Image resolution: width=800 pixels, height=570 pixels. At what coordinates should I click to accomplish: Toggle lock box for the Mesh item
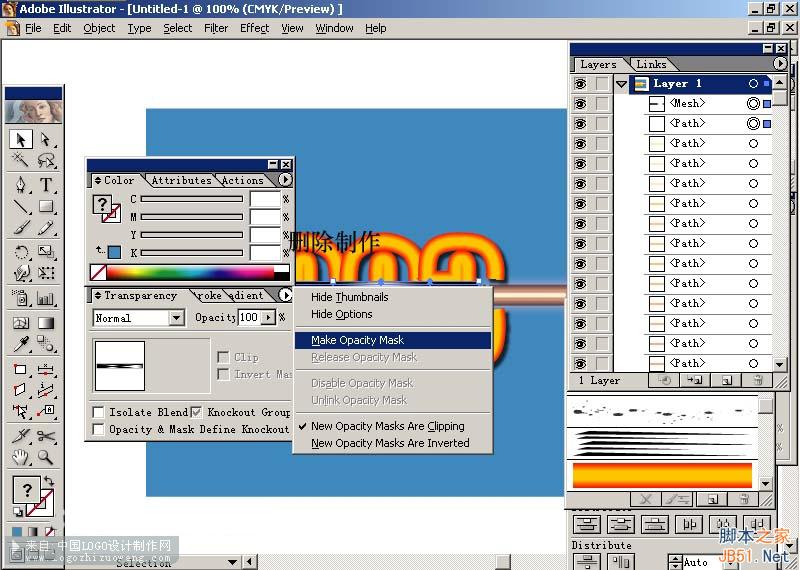pyautogui.click(x=603, y=104)
